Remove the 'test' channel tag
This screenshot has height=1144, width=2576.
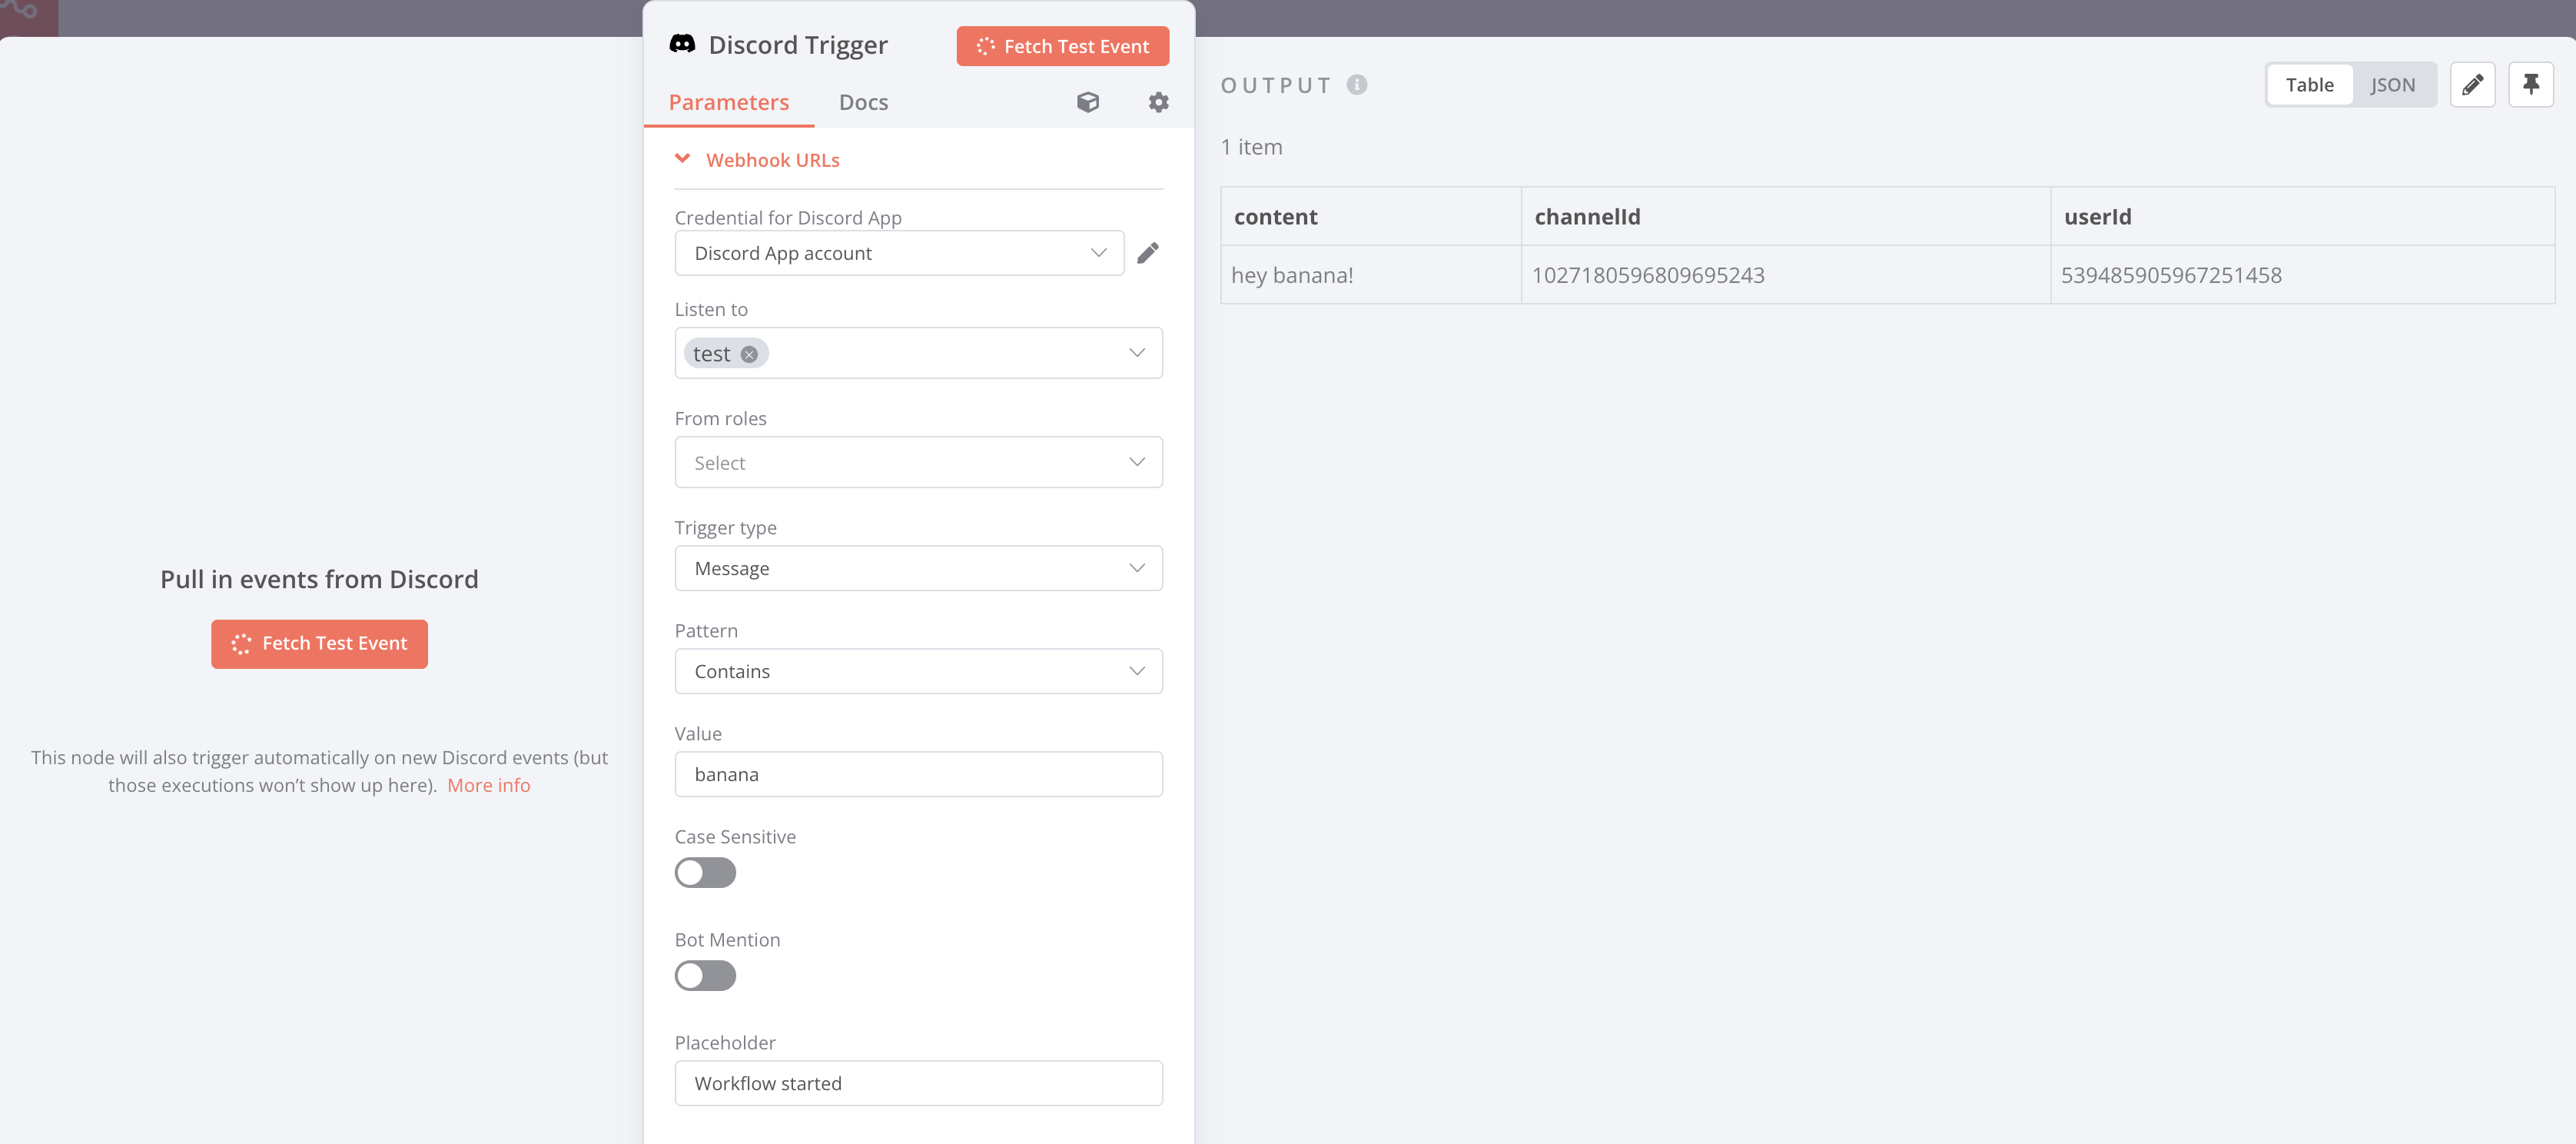pyautogui.click(x=749, y=354)
